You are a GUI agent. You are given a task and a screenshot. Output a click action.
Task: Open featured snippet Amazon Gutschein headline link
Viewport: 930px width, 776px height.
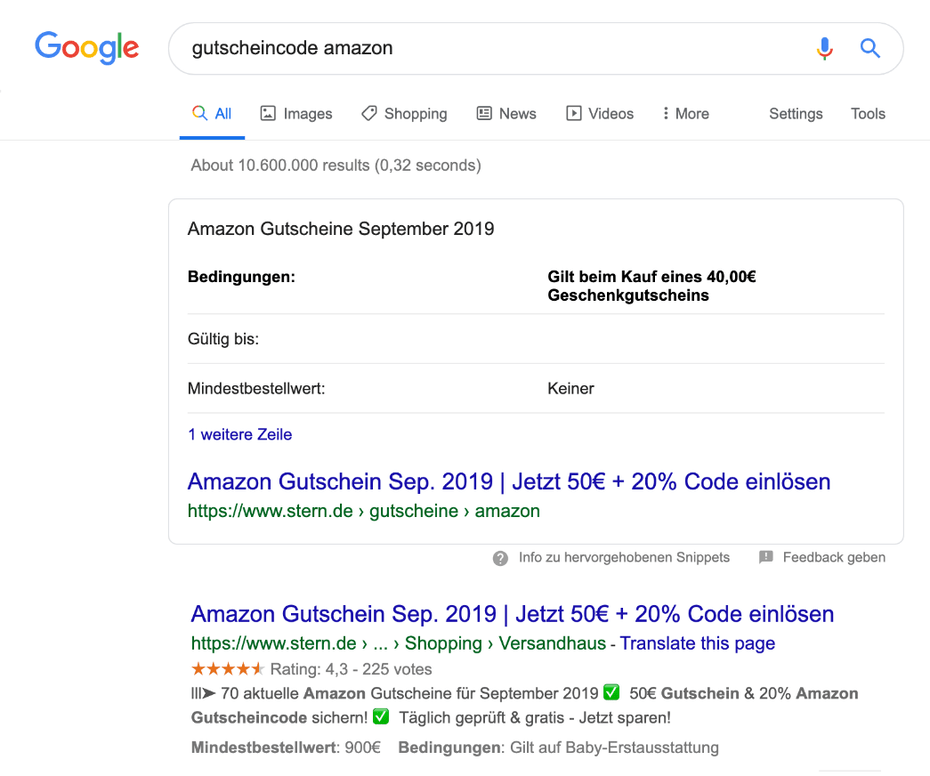509,482
